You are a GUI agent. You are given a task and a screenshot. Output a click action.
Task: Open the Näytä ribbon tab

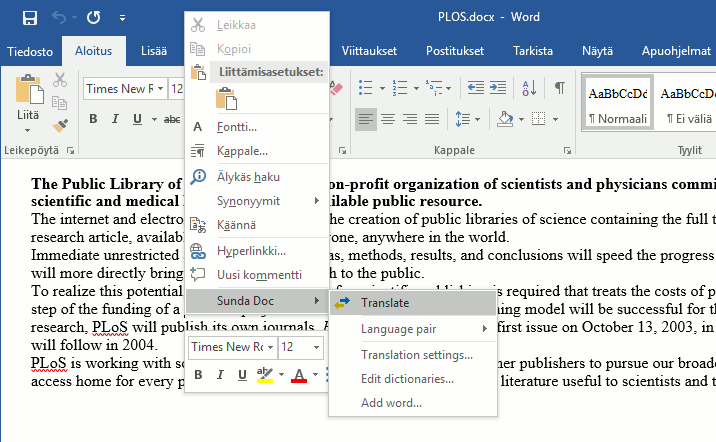click(597, 51)
